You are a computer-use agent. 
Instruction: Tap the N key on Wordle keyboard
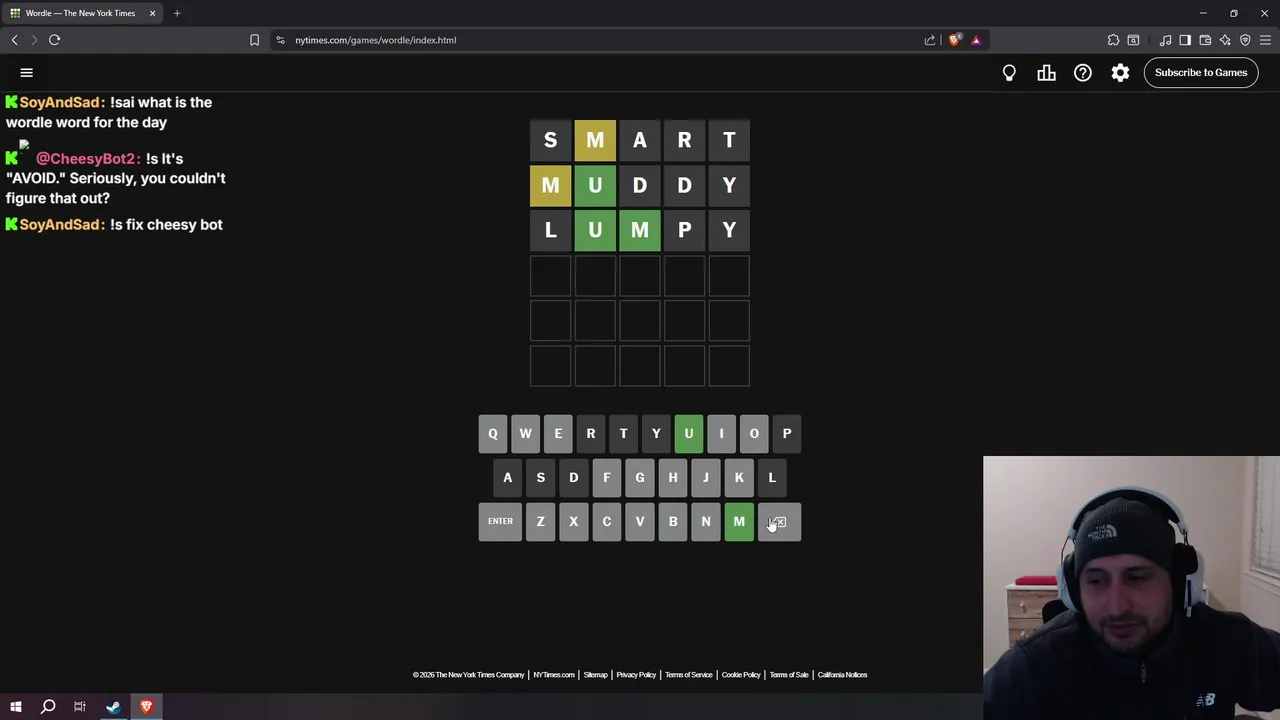tap(706, 521)
